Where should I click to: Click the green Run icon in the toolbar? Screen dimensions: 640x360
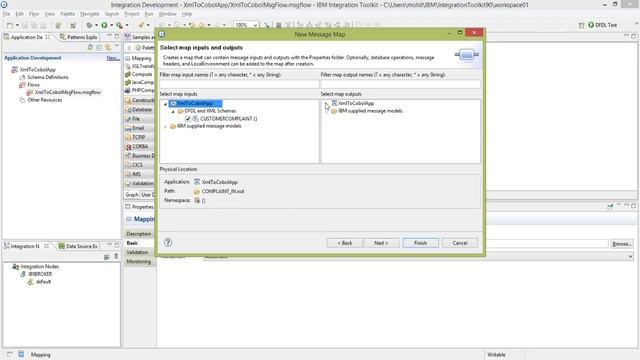104,25
